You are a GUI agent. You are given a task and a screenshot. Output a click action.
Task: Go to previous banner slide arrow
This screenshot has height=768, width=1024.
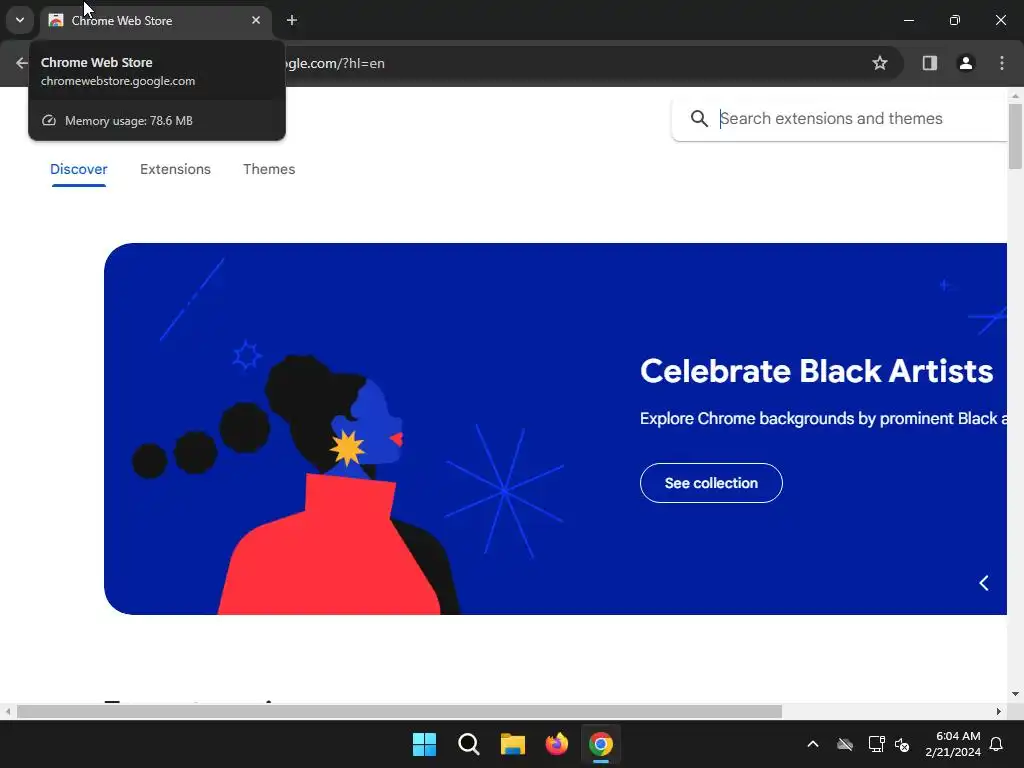coord(984,583)
